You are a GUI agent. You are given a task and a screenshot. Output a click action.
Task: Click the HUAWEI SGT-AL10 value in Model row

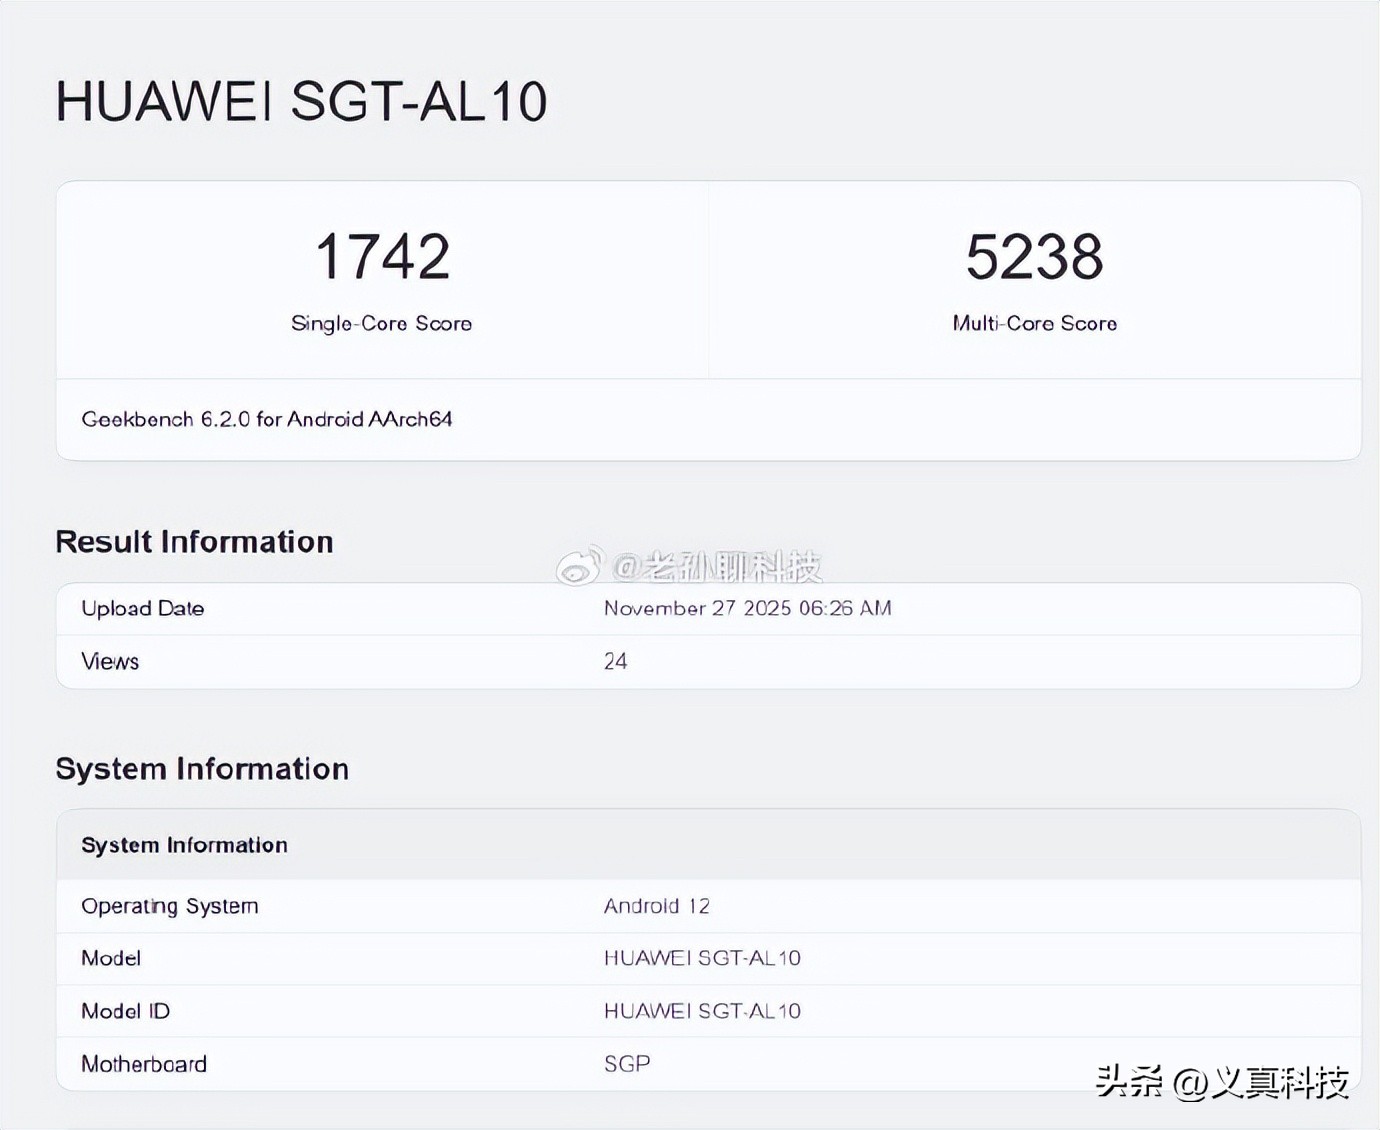pos(702,958)
